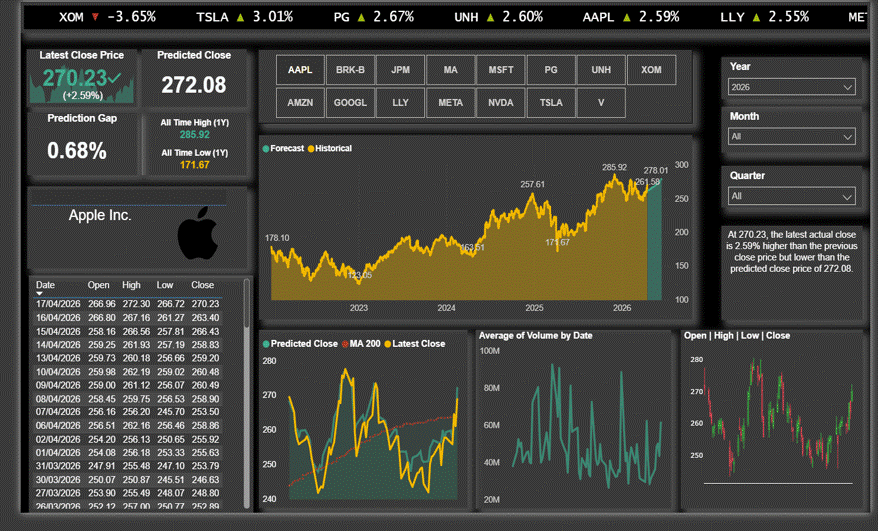The image size is (878, 531).
Task: Select the NVDA ticker button
Action: [x=501, y=103]
